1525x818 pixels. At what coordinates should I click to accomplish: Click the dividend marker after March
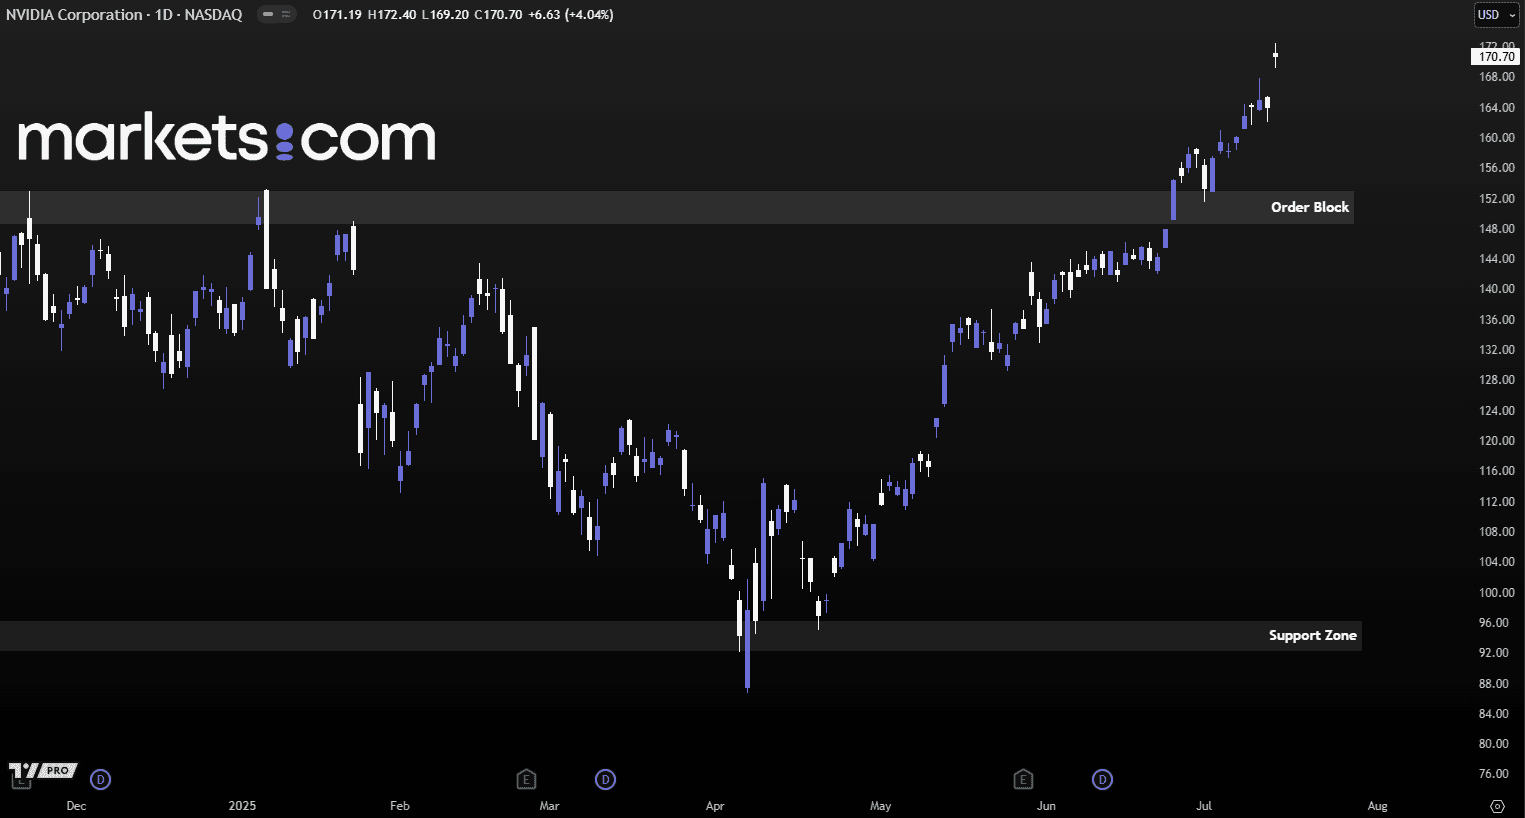[x=605, y=779]
